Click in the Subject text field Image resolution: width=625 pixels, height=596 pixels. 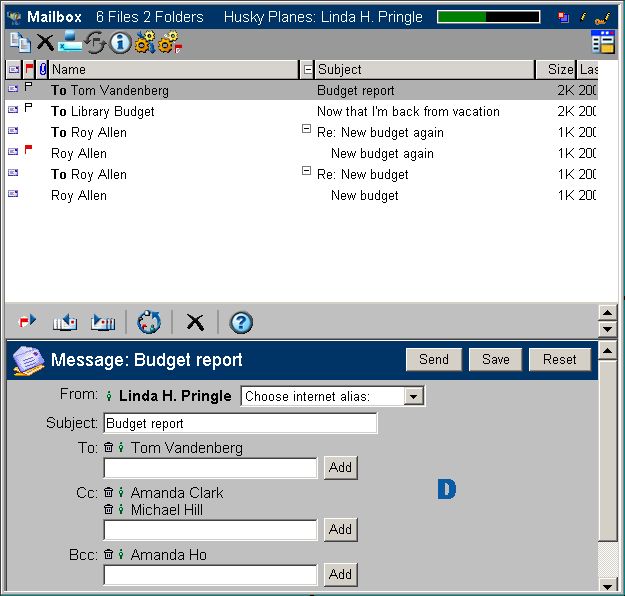[x=240, y=424]
